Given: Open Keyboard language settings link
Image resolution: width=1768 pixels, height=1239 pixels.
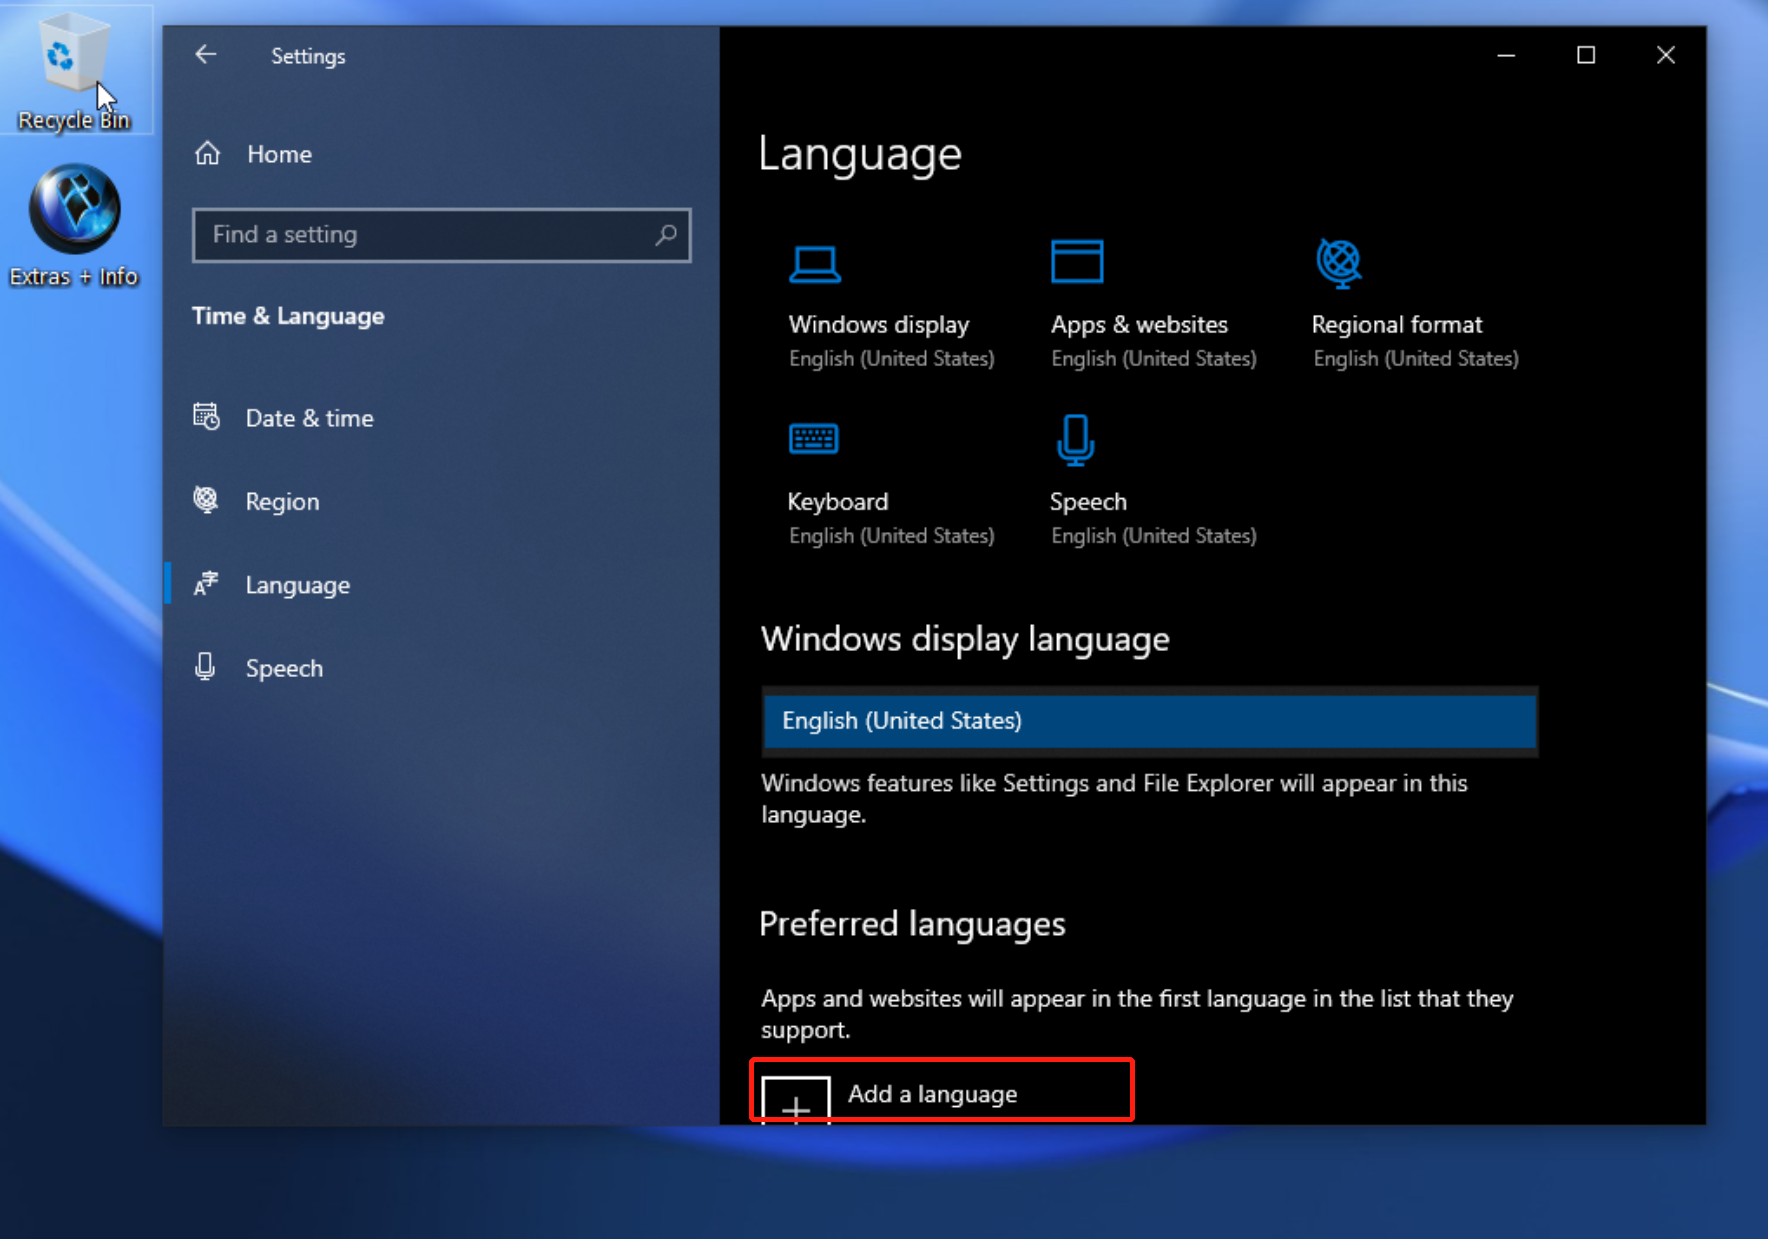Looking at the screenshot, I should (x=838, y=502).
